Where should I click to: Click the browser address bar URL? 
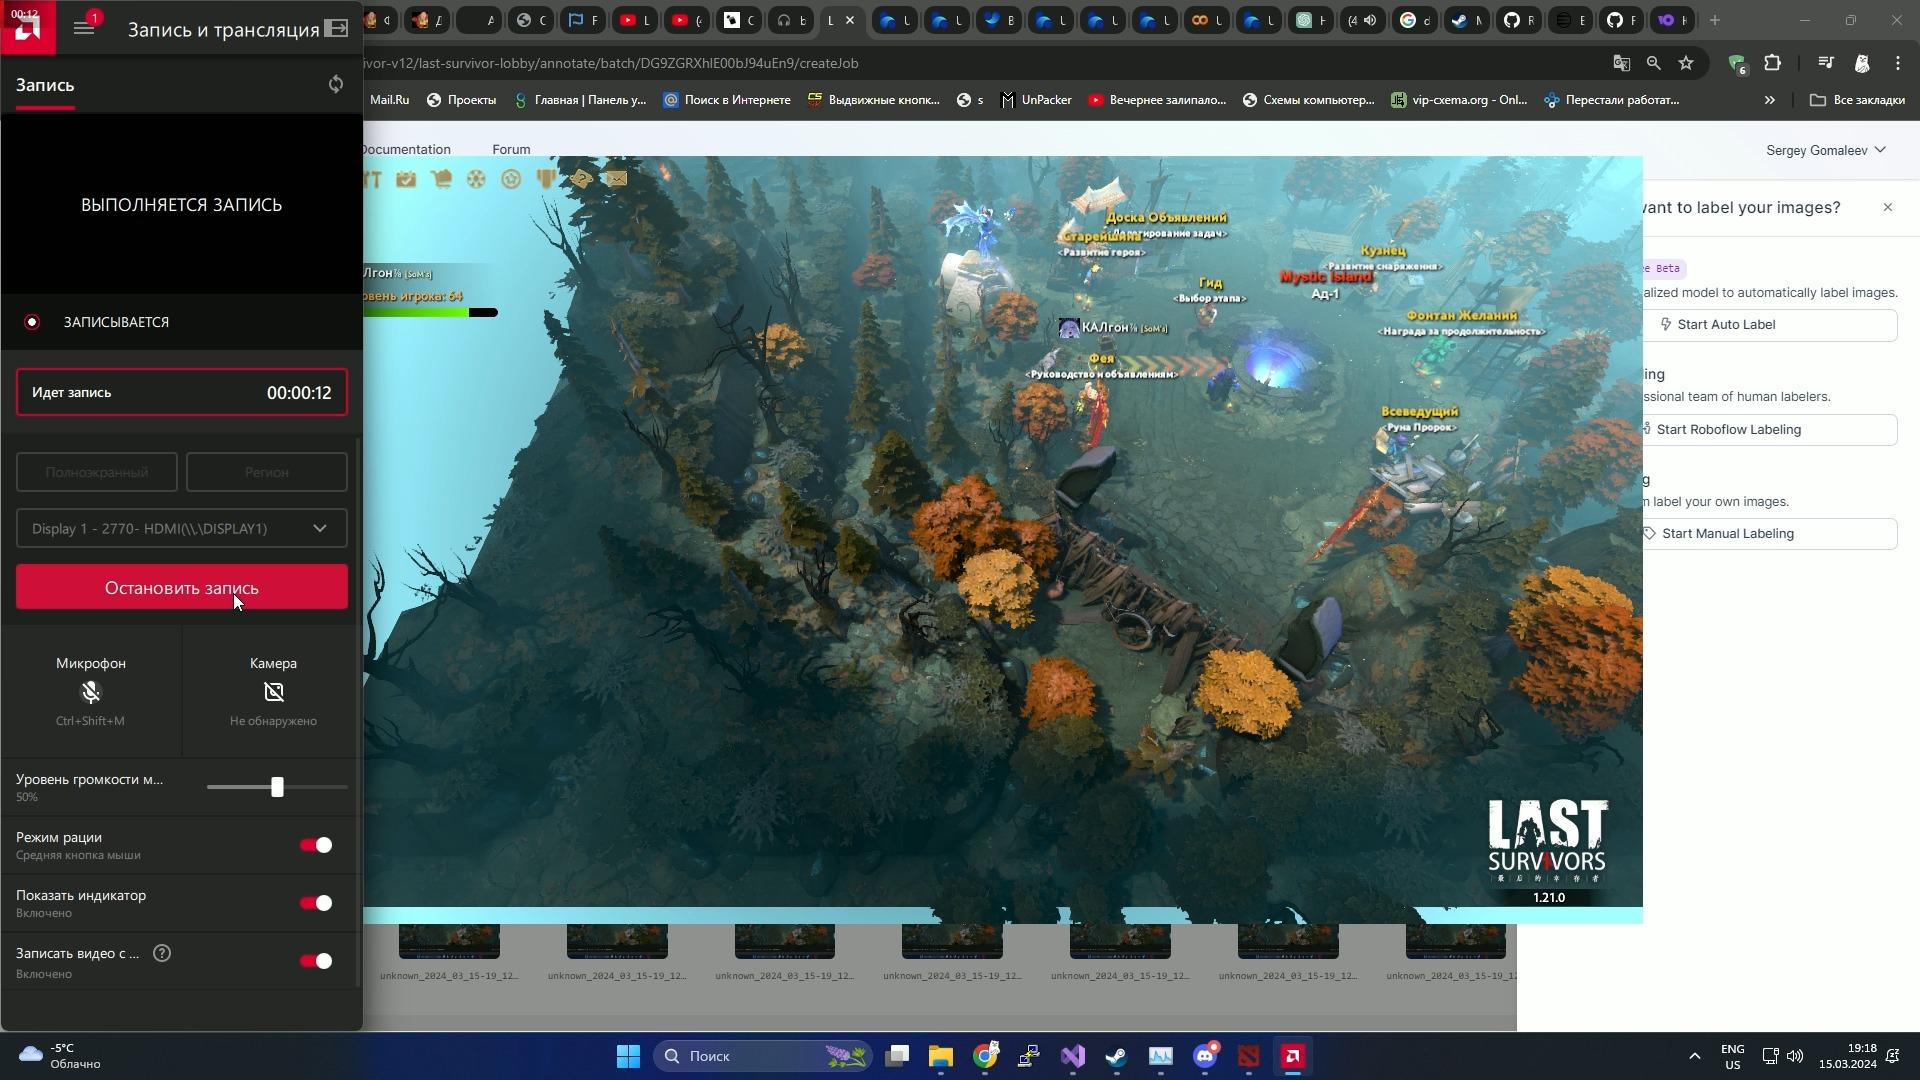tap(611, 63)
